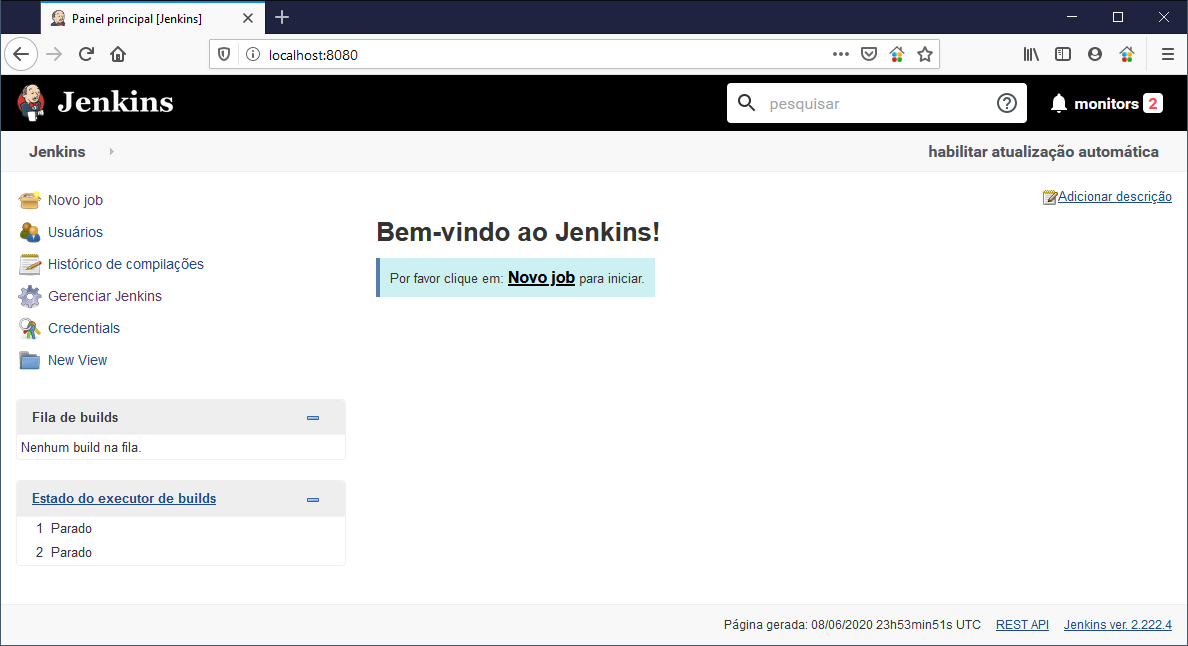Viewport: 1188px width, 646px height.
Task: Open Gerenciar Jenkins settings
Action: tap(105, 296)
